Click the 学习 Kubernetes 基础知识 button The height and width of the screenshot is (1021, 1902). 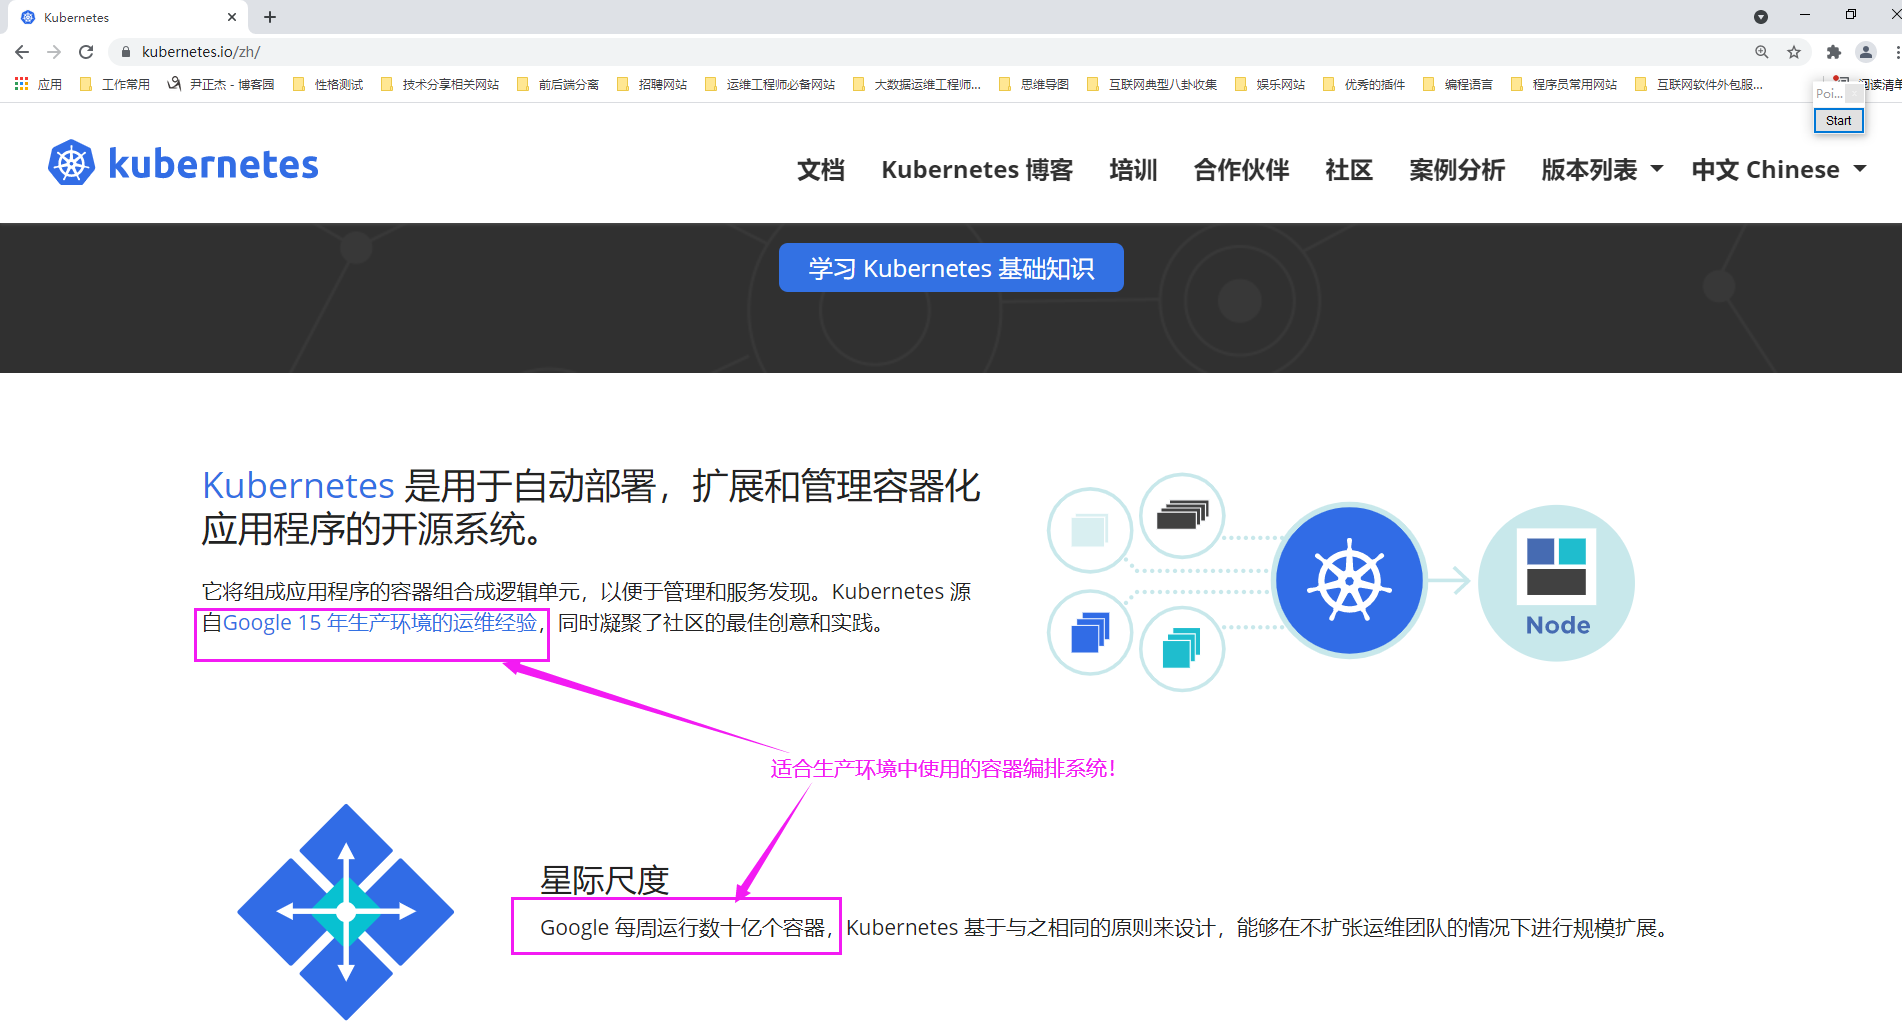[x=950, y=268]
